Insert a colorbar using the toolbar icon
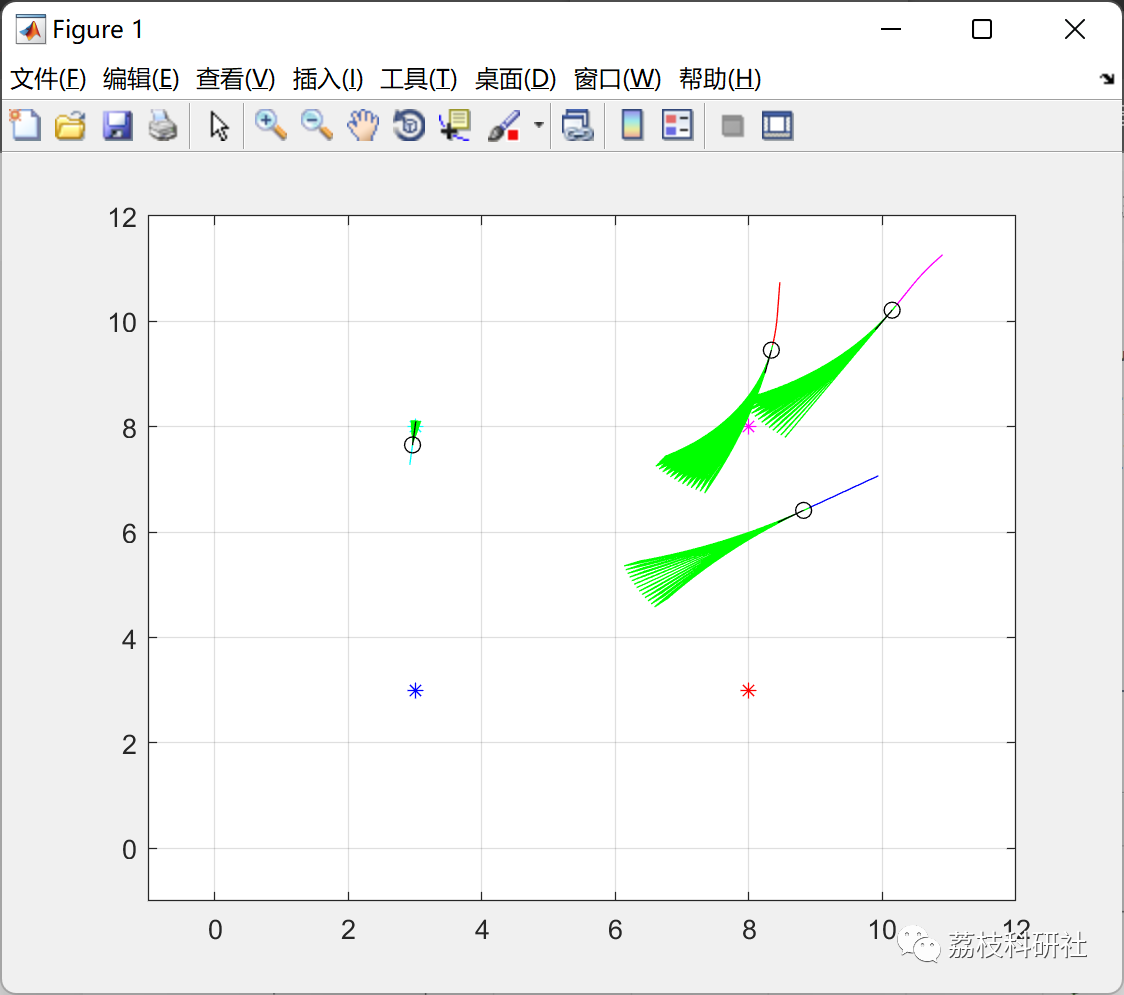This screenshot has width=1124, height=995. [632, 125]
